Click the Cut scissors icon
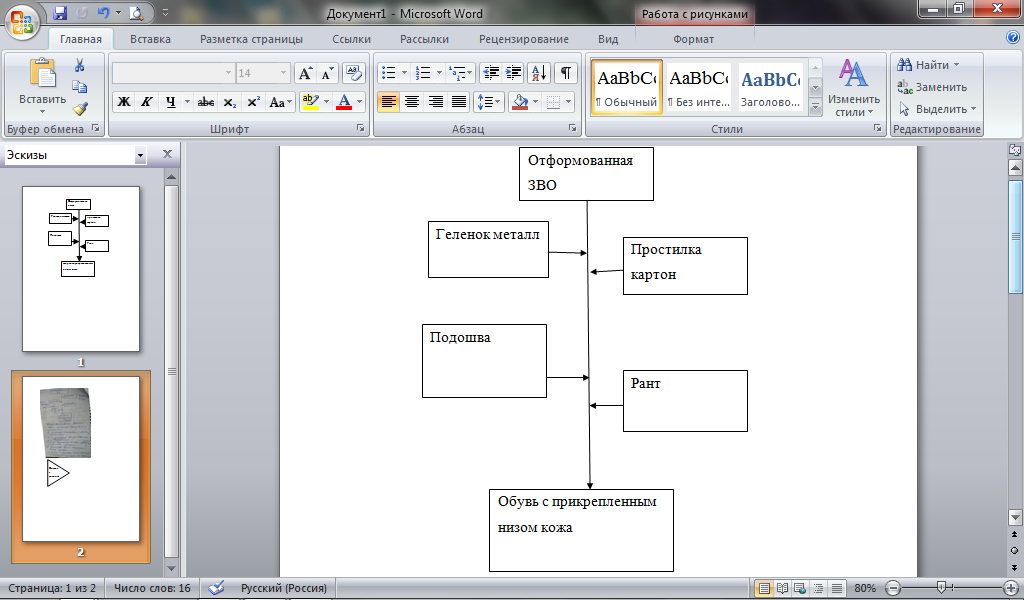 (x=80, y=65)
